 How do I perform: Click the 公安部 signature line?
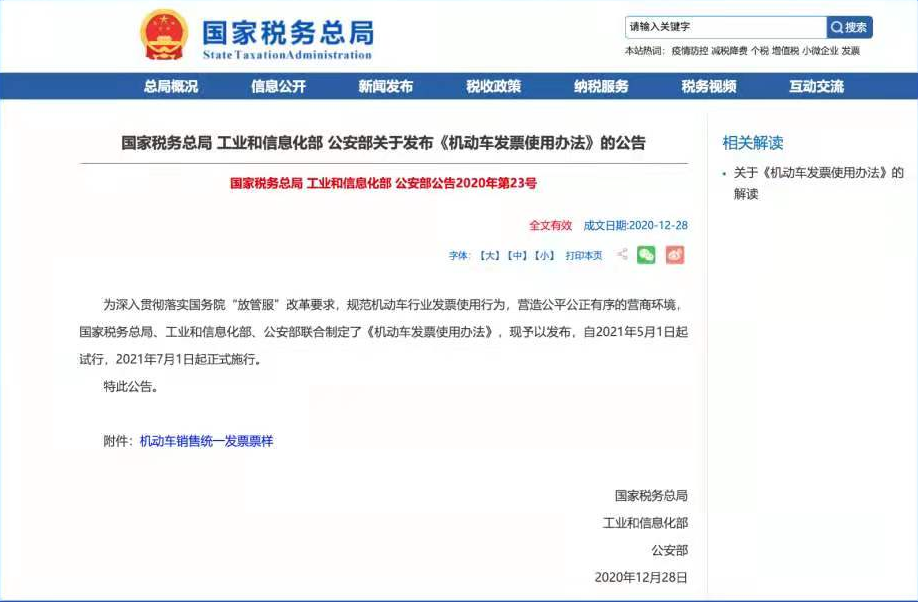(x=670, y=550)
